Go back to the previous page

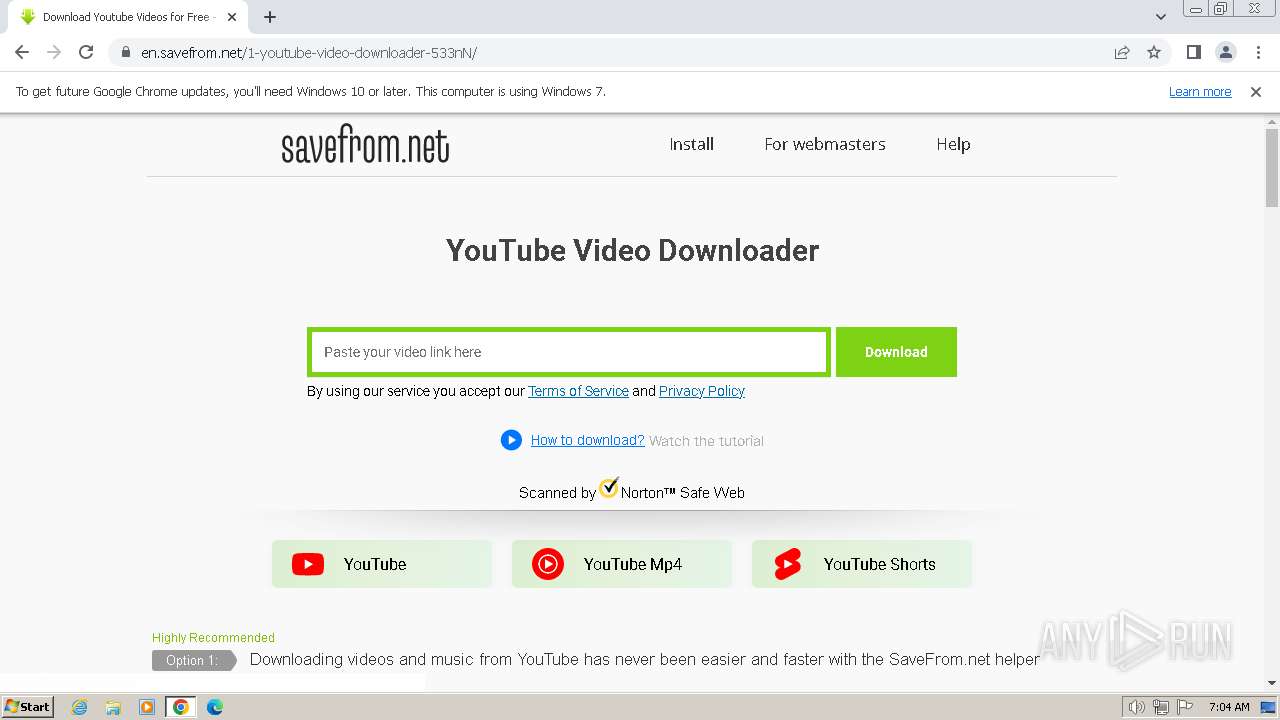tap(22, 52)
